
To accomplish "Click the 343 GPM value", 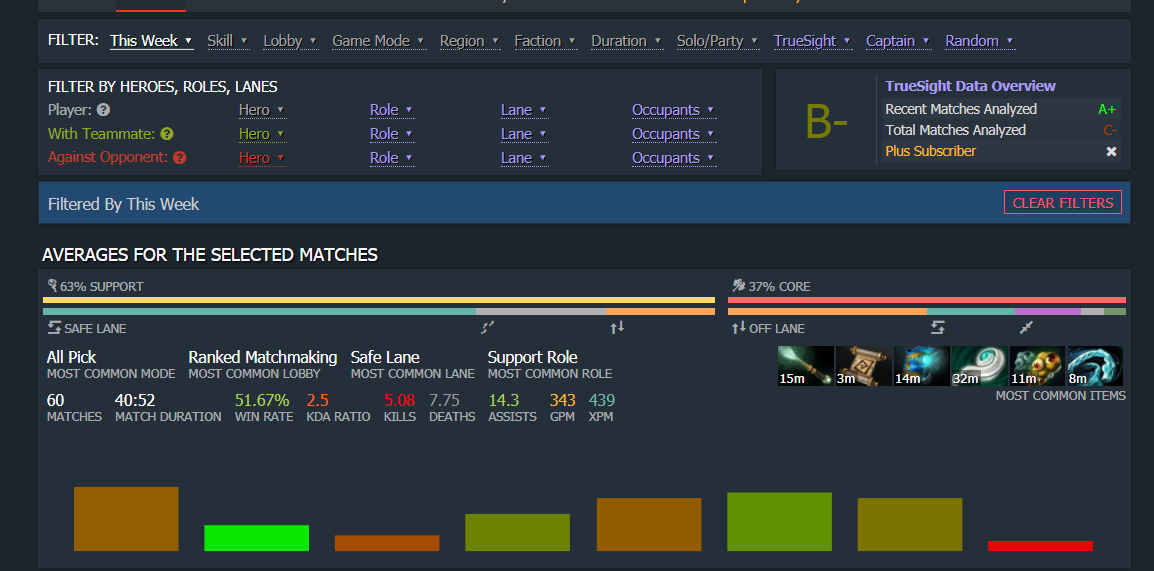I will [x=562, y=400].
